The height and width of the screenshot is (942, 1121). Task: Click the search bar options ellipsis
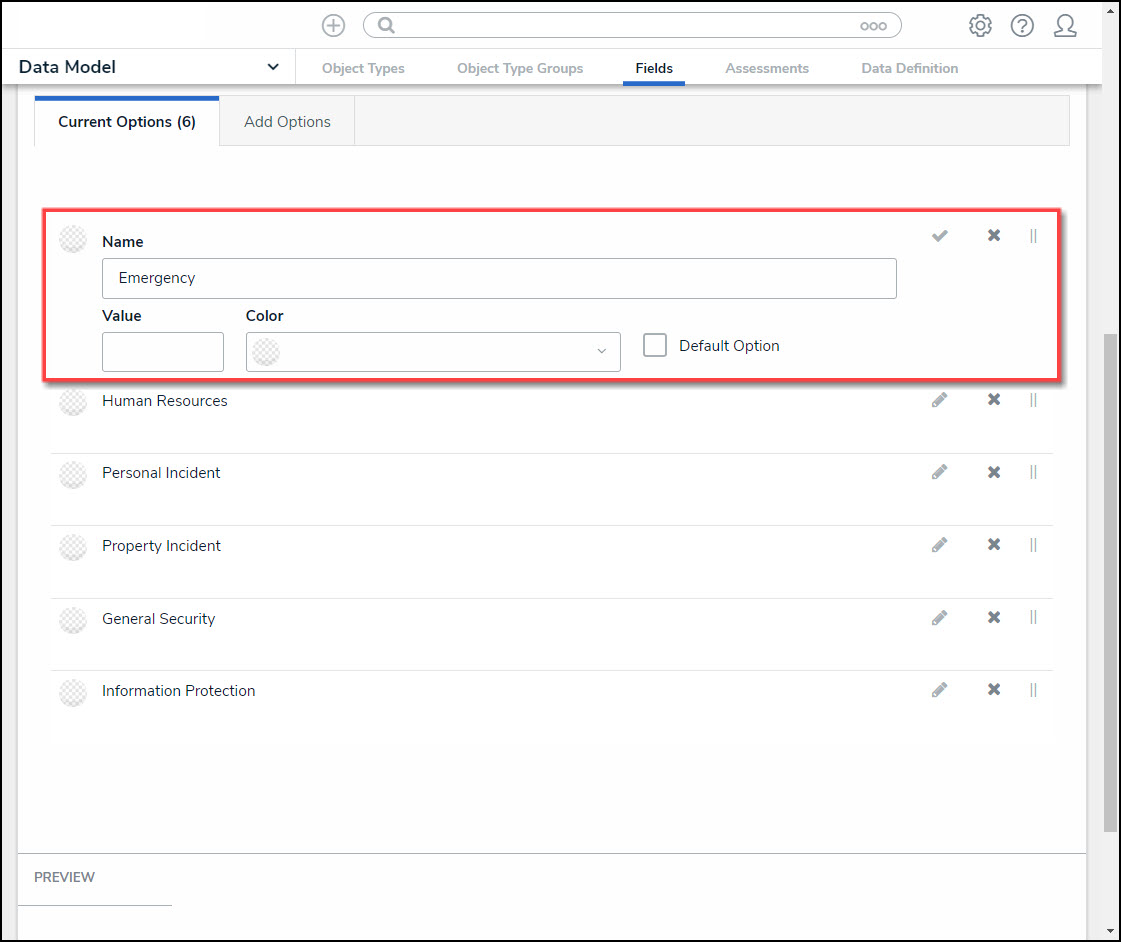tap(873, 26)
